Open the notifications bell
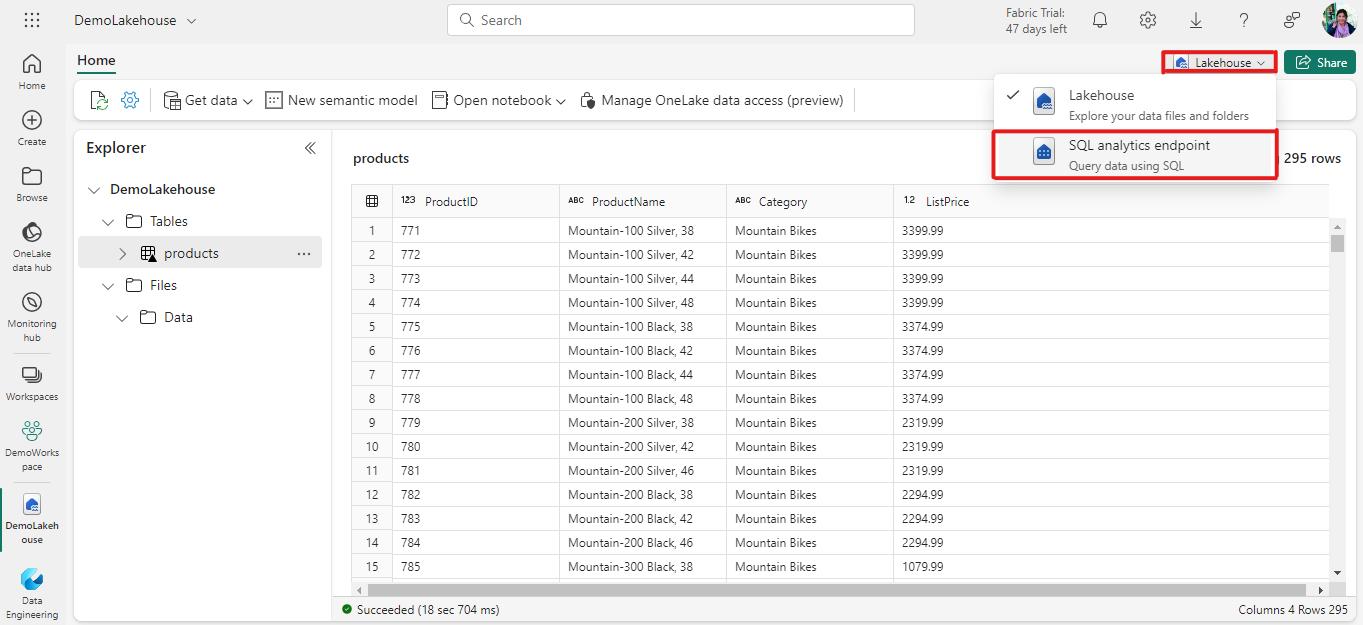The width and height of the screenshot is (1363, 625). 1100,20
